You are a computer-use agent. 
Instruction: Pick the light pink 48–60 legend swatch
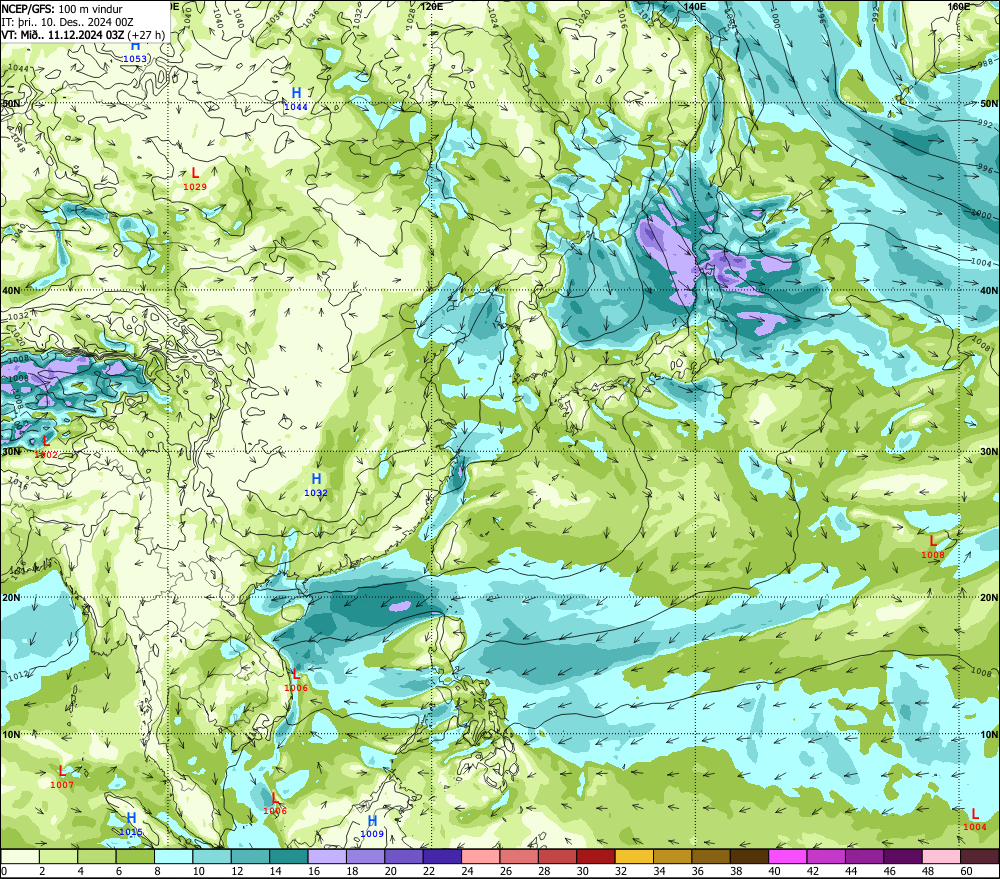tap(942, 856)
